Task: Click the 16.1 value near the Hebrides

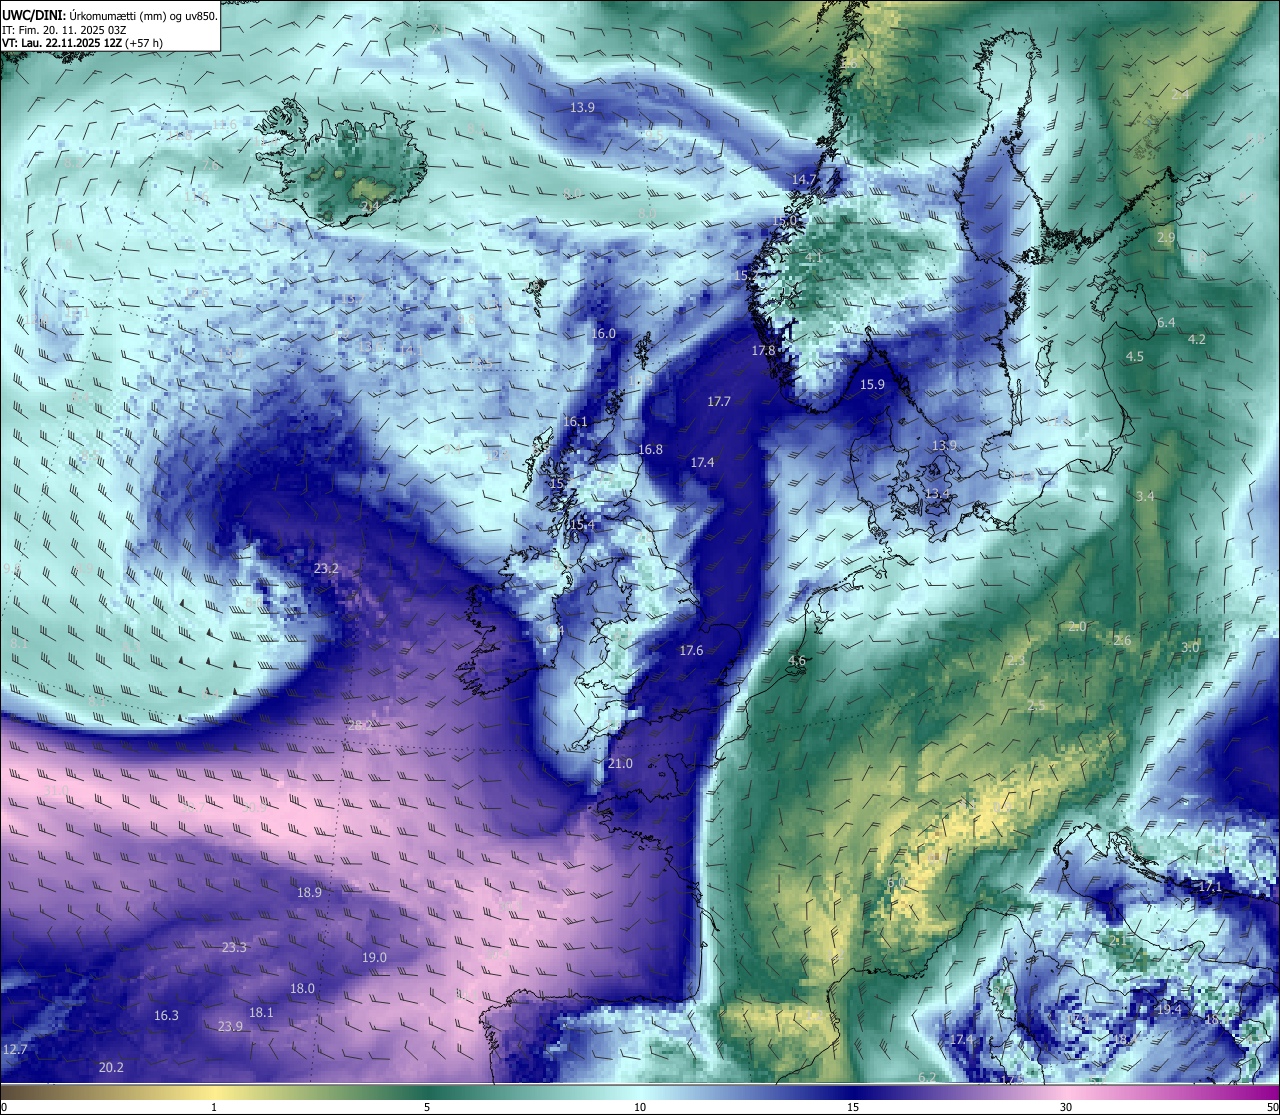Action: click(x=576, y=422)
